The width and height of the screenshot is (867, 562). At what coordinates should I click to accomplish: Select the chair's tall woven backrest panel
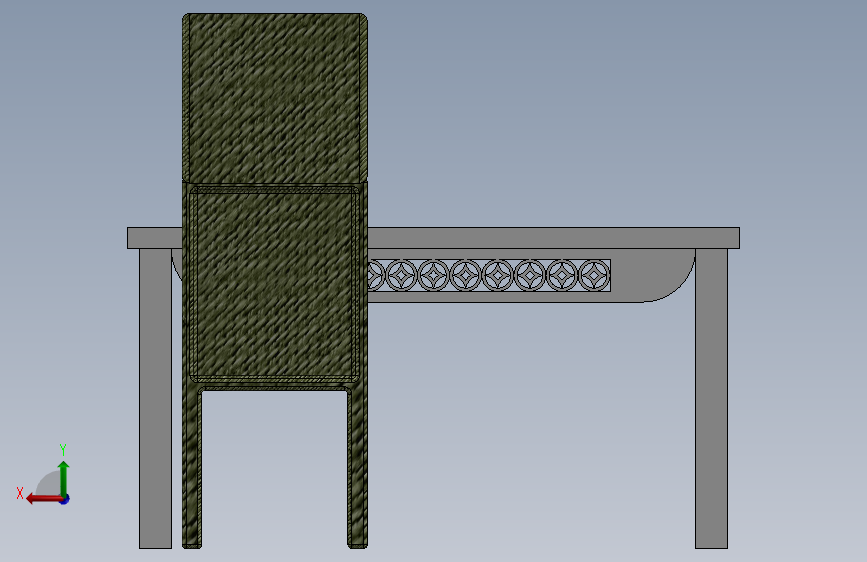tap(275, 98)
